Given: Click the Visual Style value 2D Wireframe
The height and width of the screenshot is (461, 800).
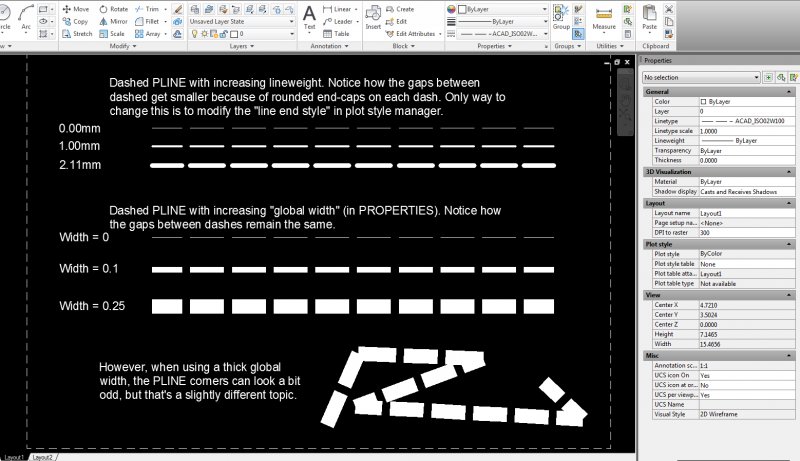Looking at the screenshot, I should pos(746,414).
